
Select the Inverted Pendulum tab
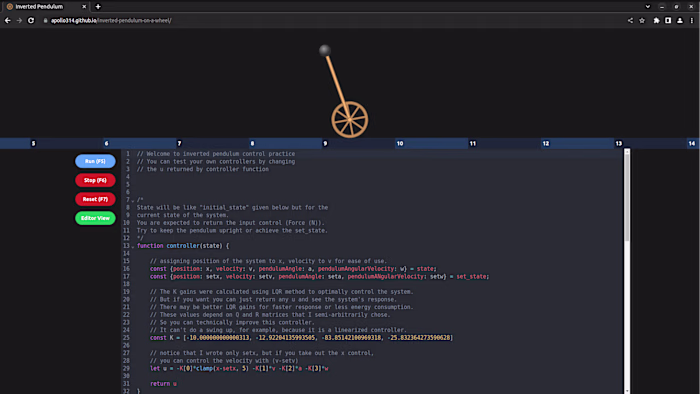click(45, 7)
